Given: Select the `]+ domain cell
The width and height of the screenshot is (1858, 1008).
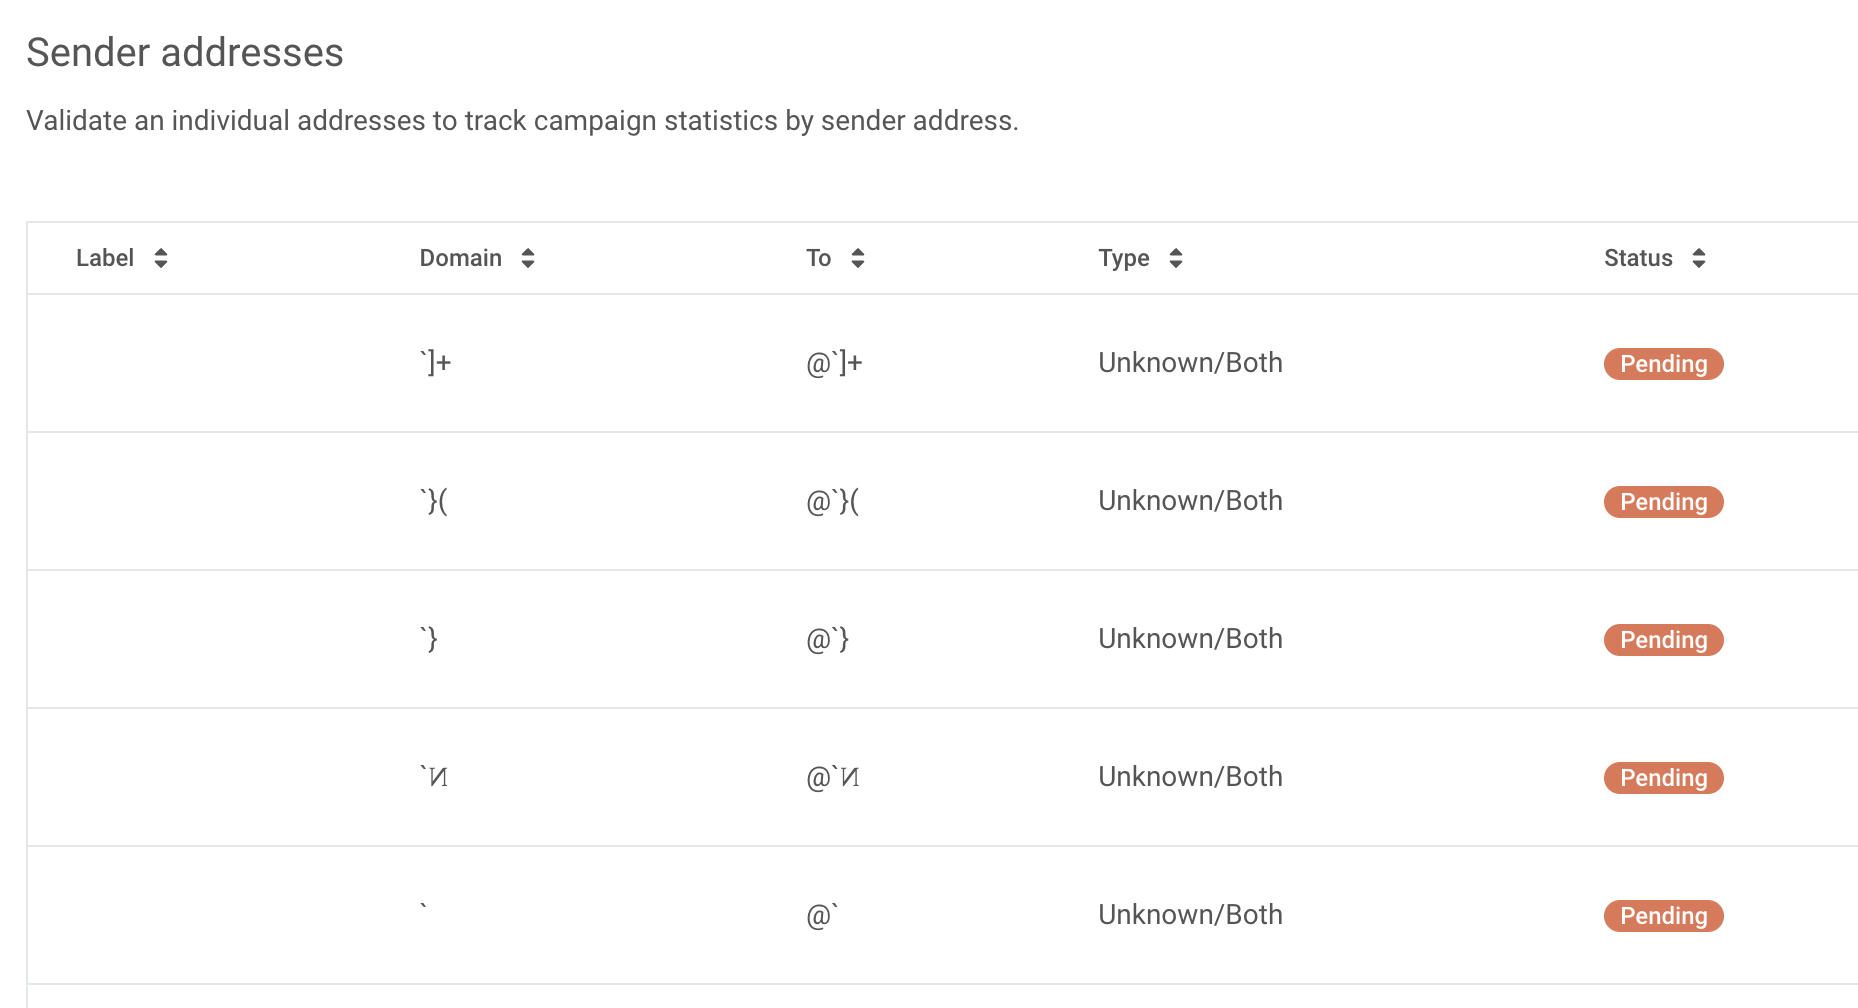Looking at the screenshot, I should click(436, 363).
